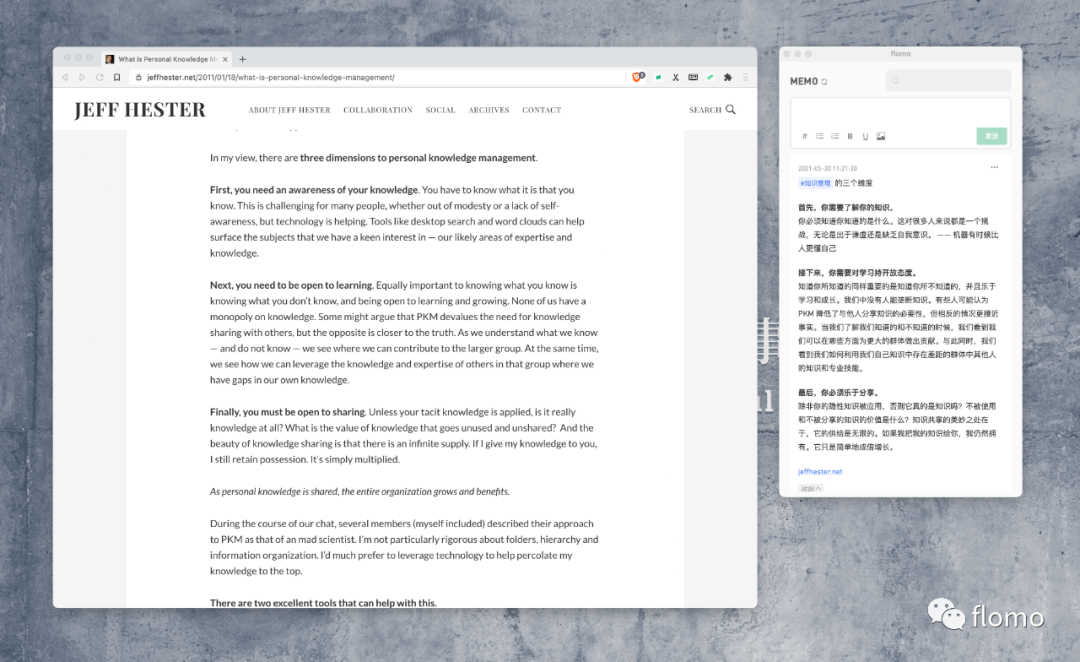Image resolution: width=1080 pixels, height=662 pixels.
Task: Focus the flomo search field
Action: pos(948,81)
